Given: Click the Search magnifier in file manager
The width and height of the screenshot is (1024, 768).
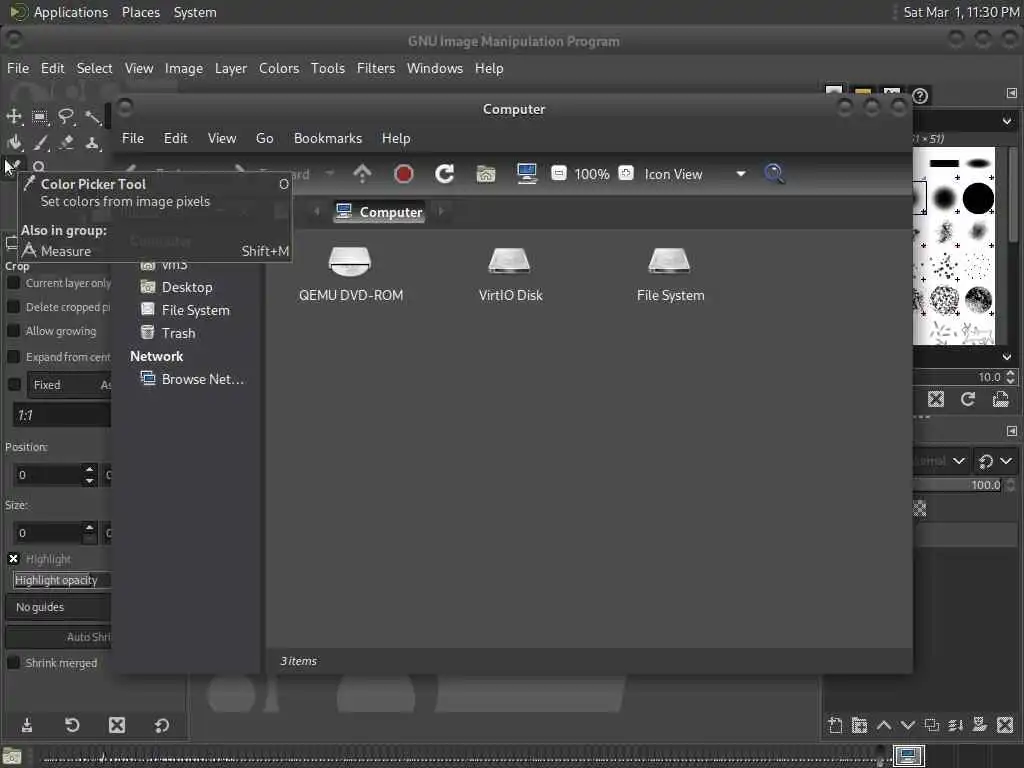Looking at the screenshot, I should 774,174.
